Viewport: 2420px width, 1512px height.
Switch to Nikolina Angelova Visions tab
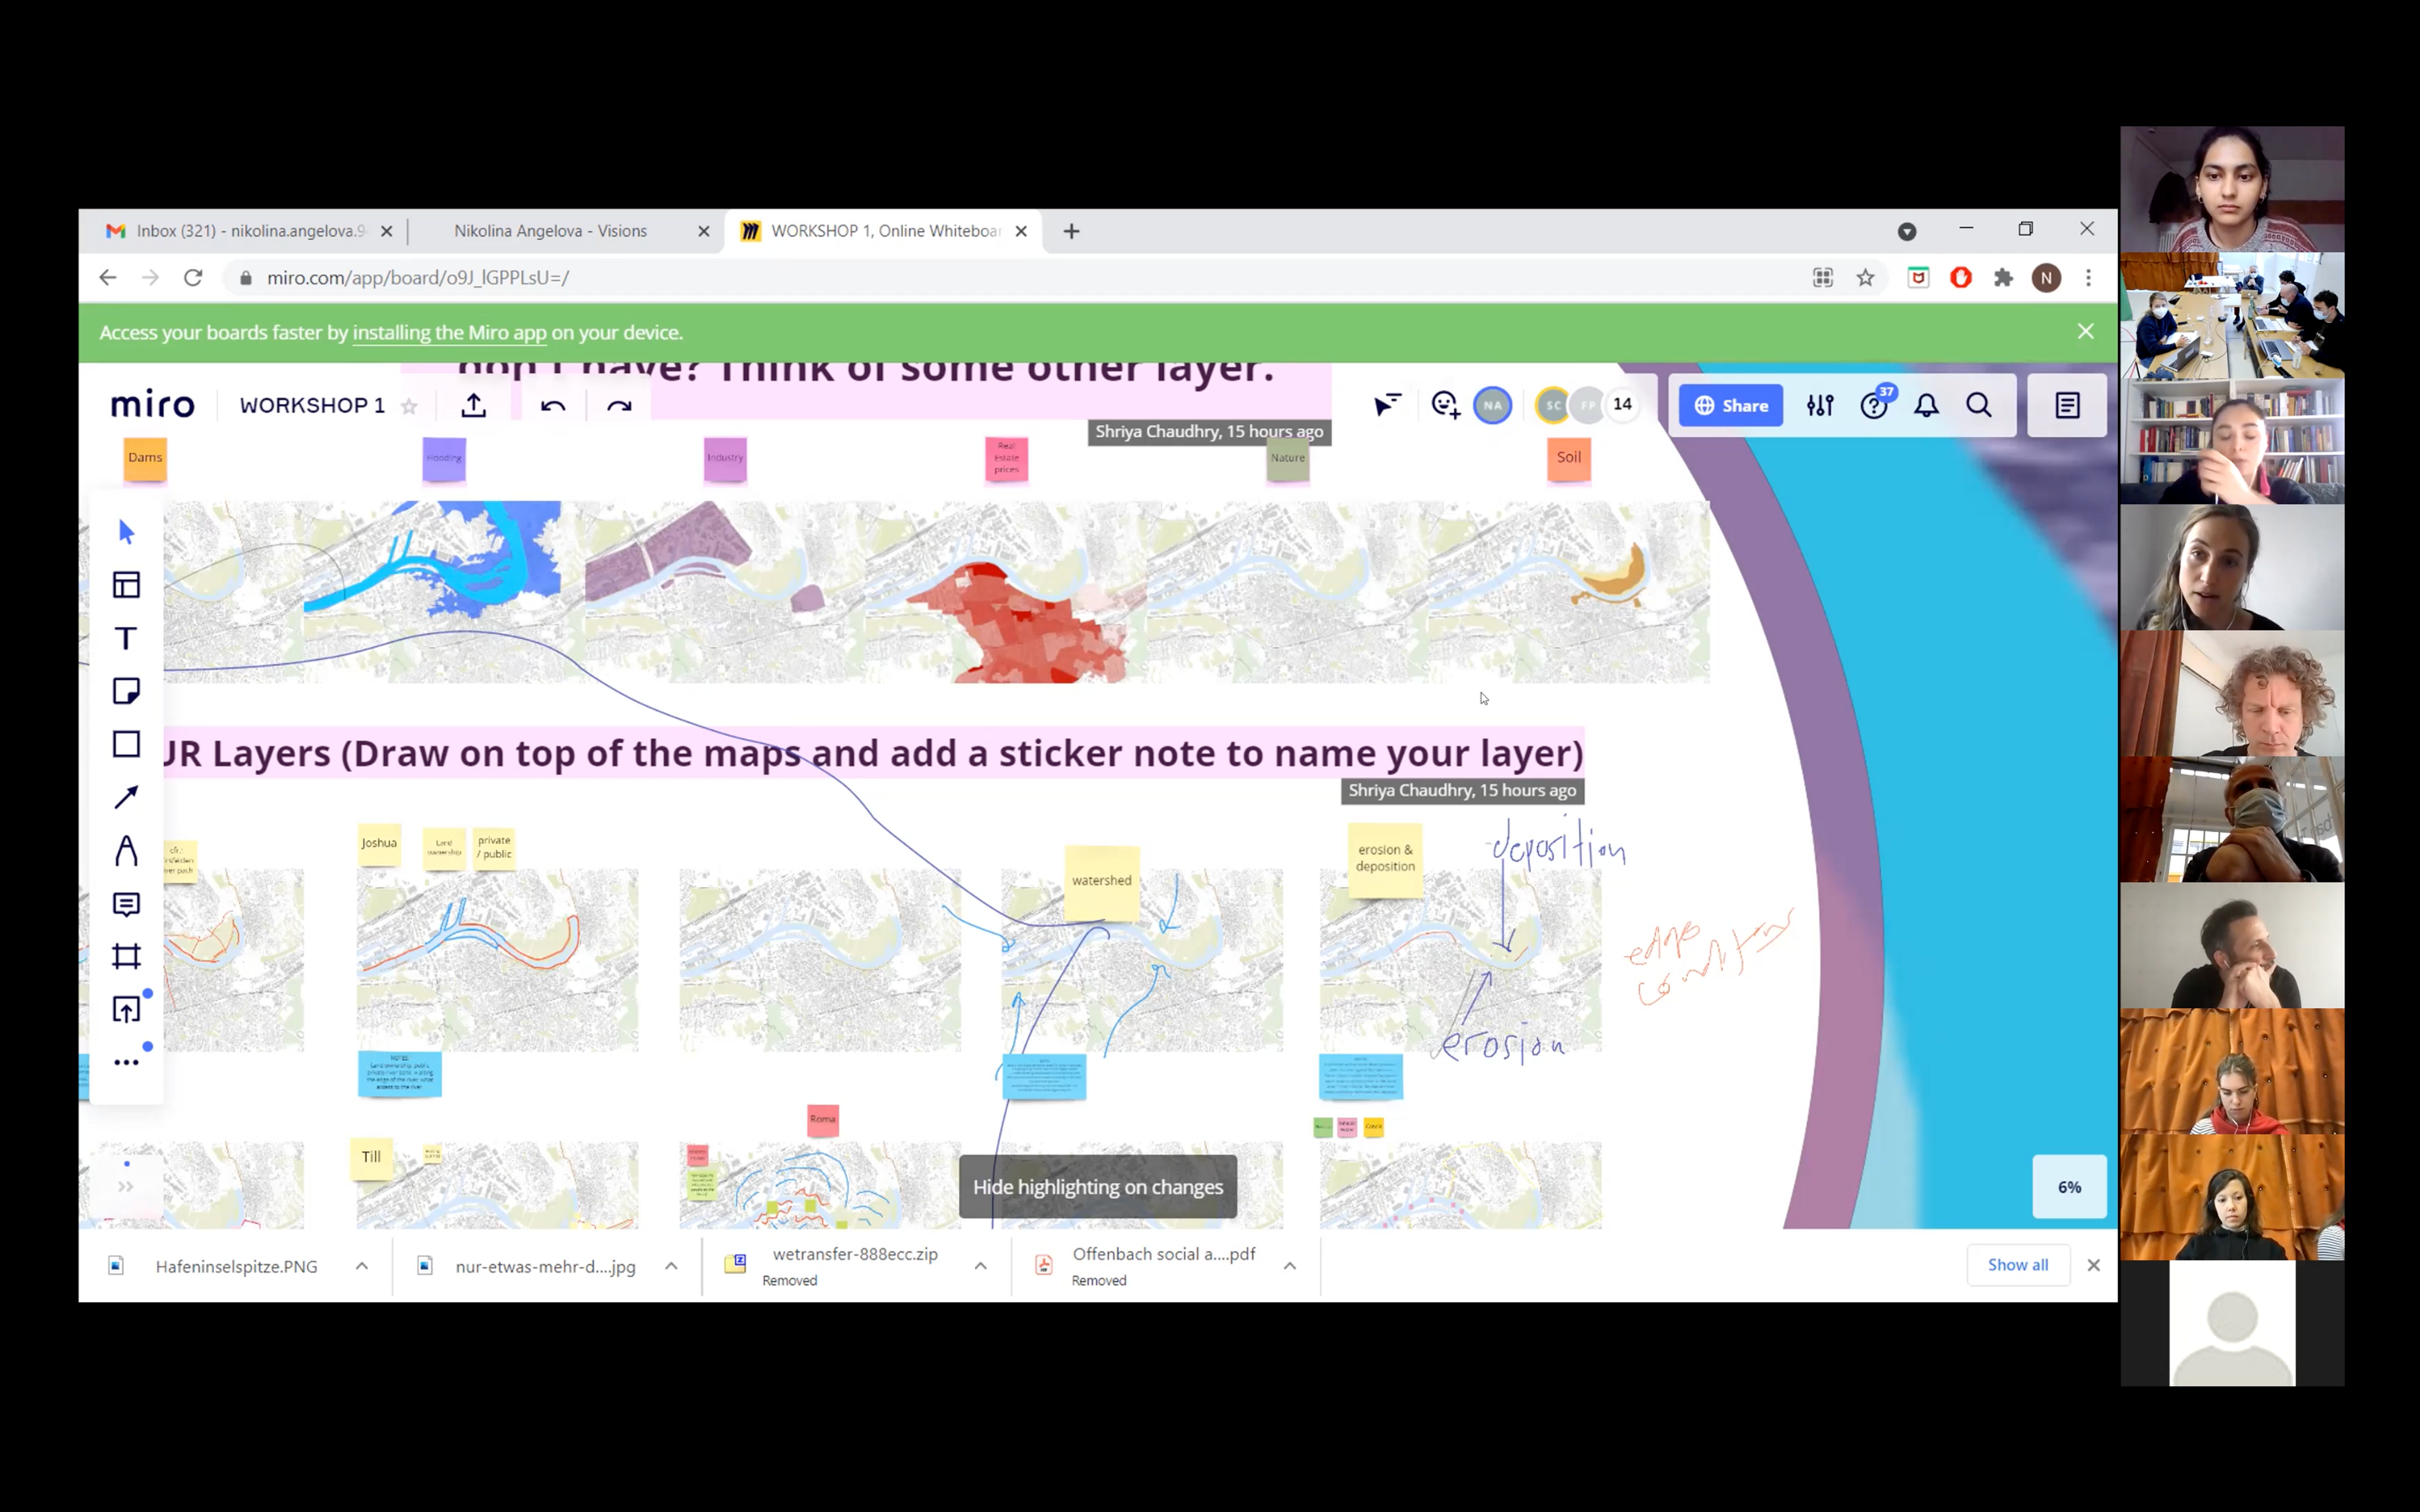(x=550, y=231)
